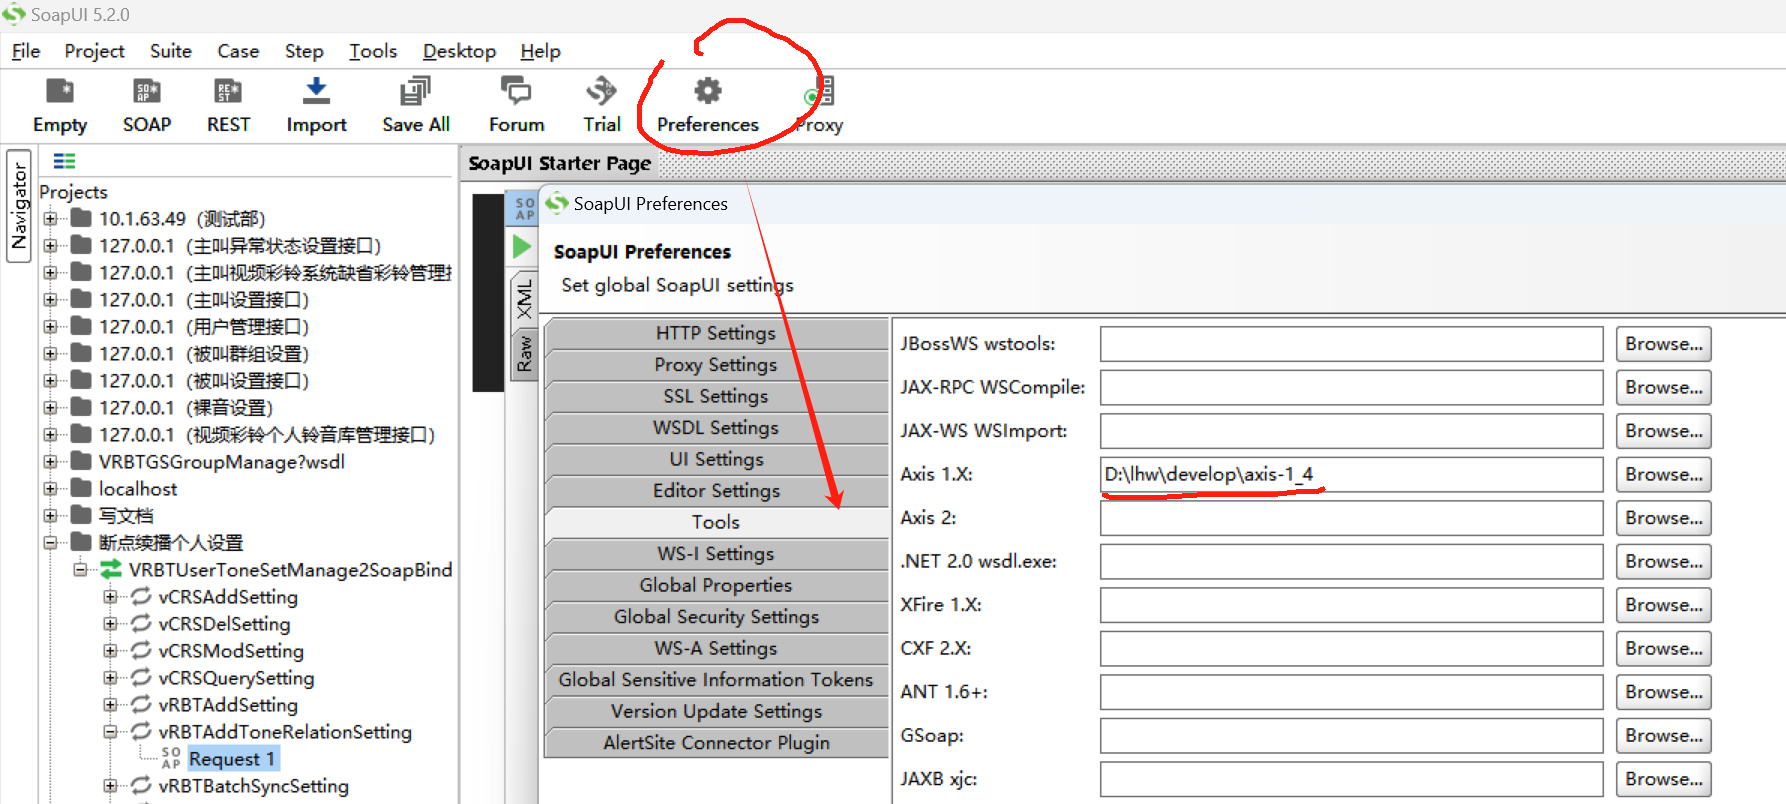Open AlertSite Connector Plugin tab

click(716, 743)
